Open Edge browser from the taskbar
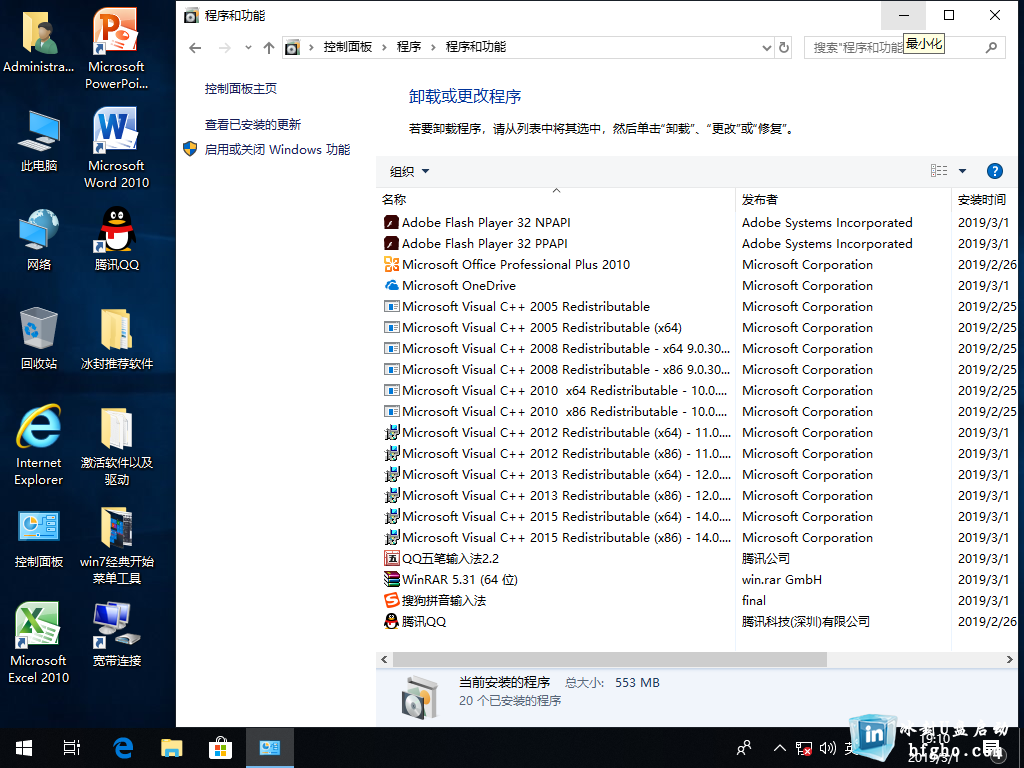Image resolution: width=1024 pixels, height=768 pixels. coord(123,748)
